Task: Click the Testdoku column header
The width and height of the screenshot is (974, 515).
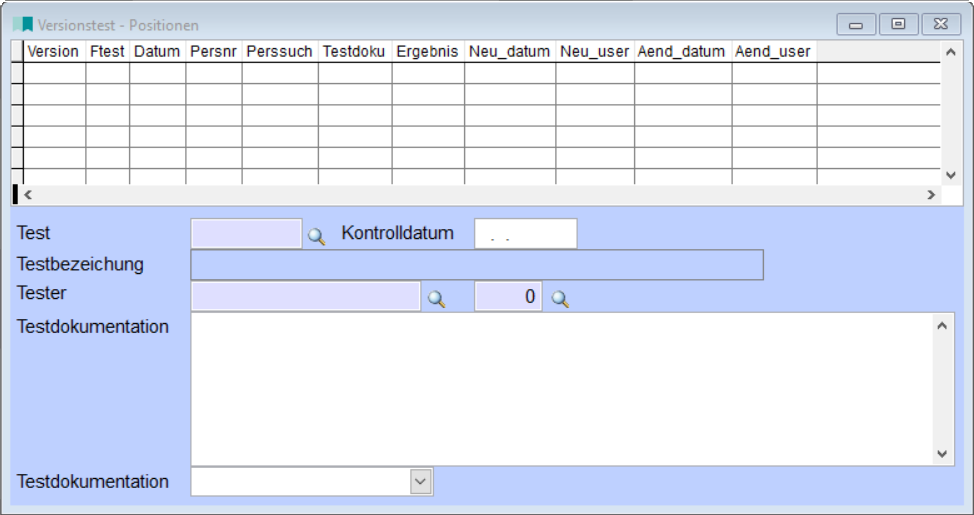Action: (x=354, y=52)
